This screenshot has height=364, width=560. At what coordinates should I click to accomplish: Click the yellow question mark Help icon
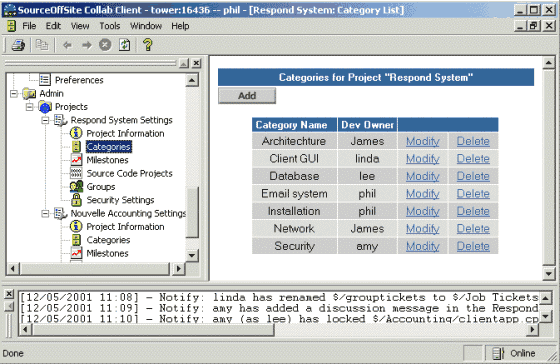pos(148,45)
